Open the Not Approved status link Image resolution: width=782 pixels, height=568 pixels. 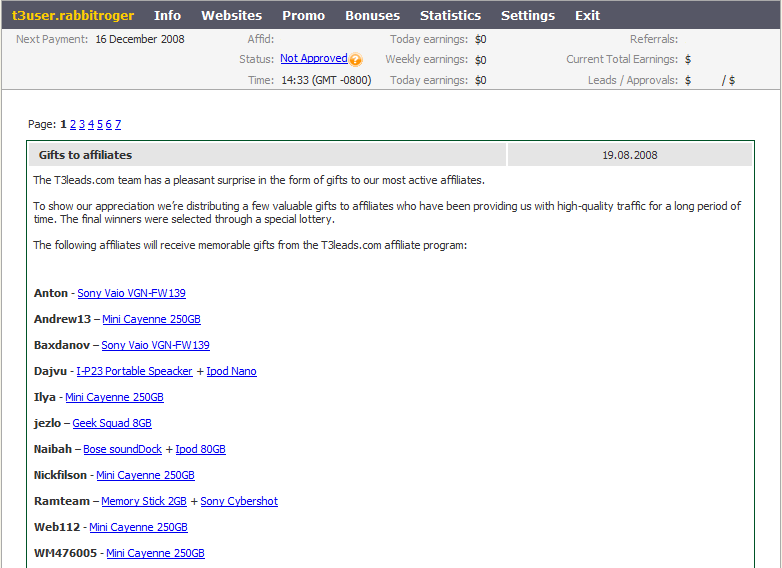[x=314, y=58]
